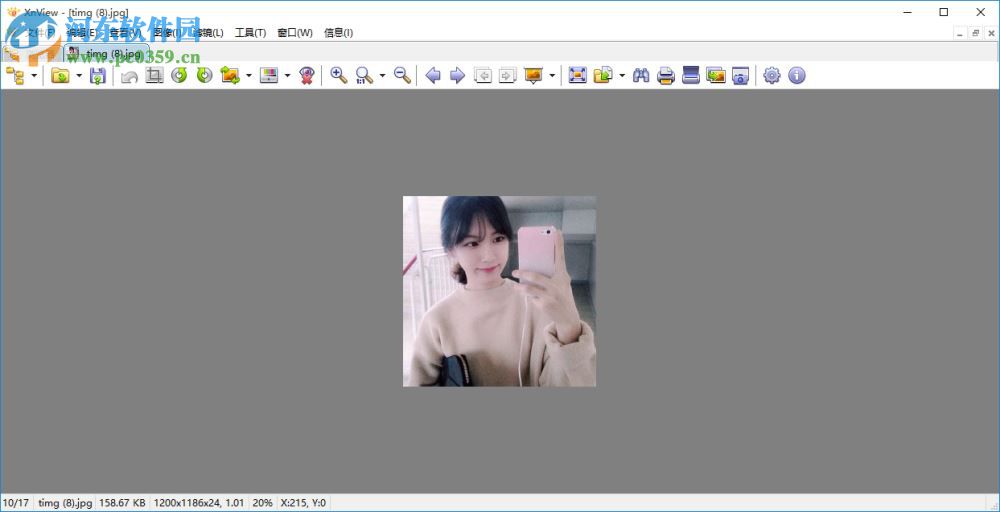Click the batch convert icon
This screenshot has width=1000, height=512.
point(603,76)
